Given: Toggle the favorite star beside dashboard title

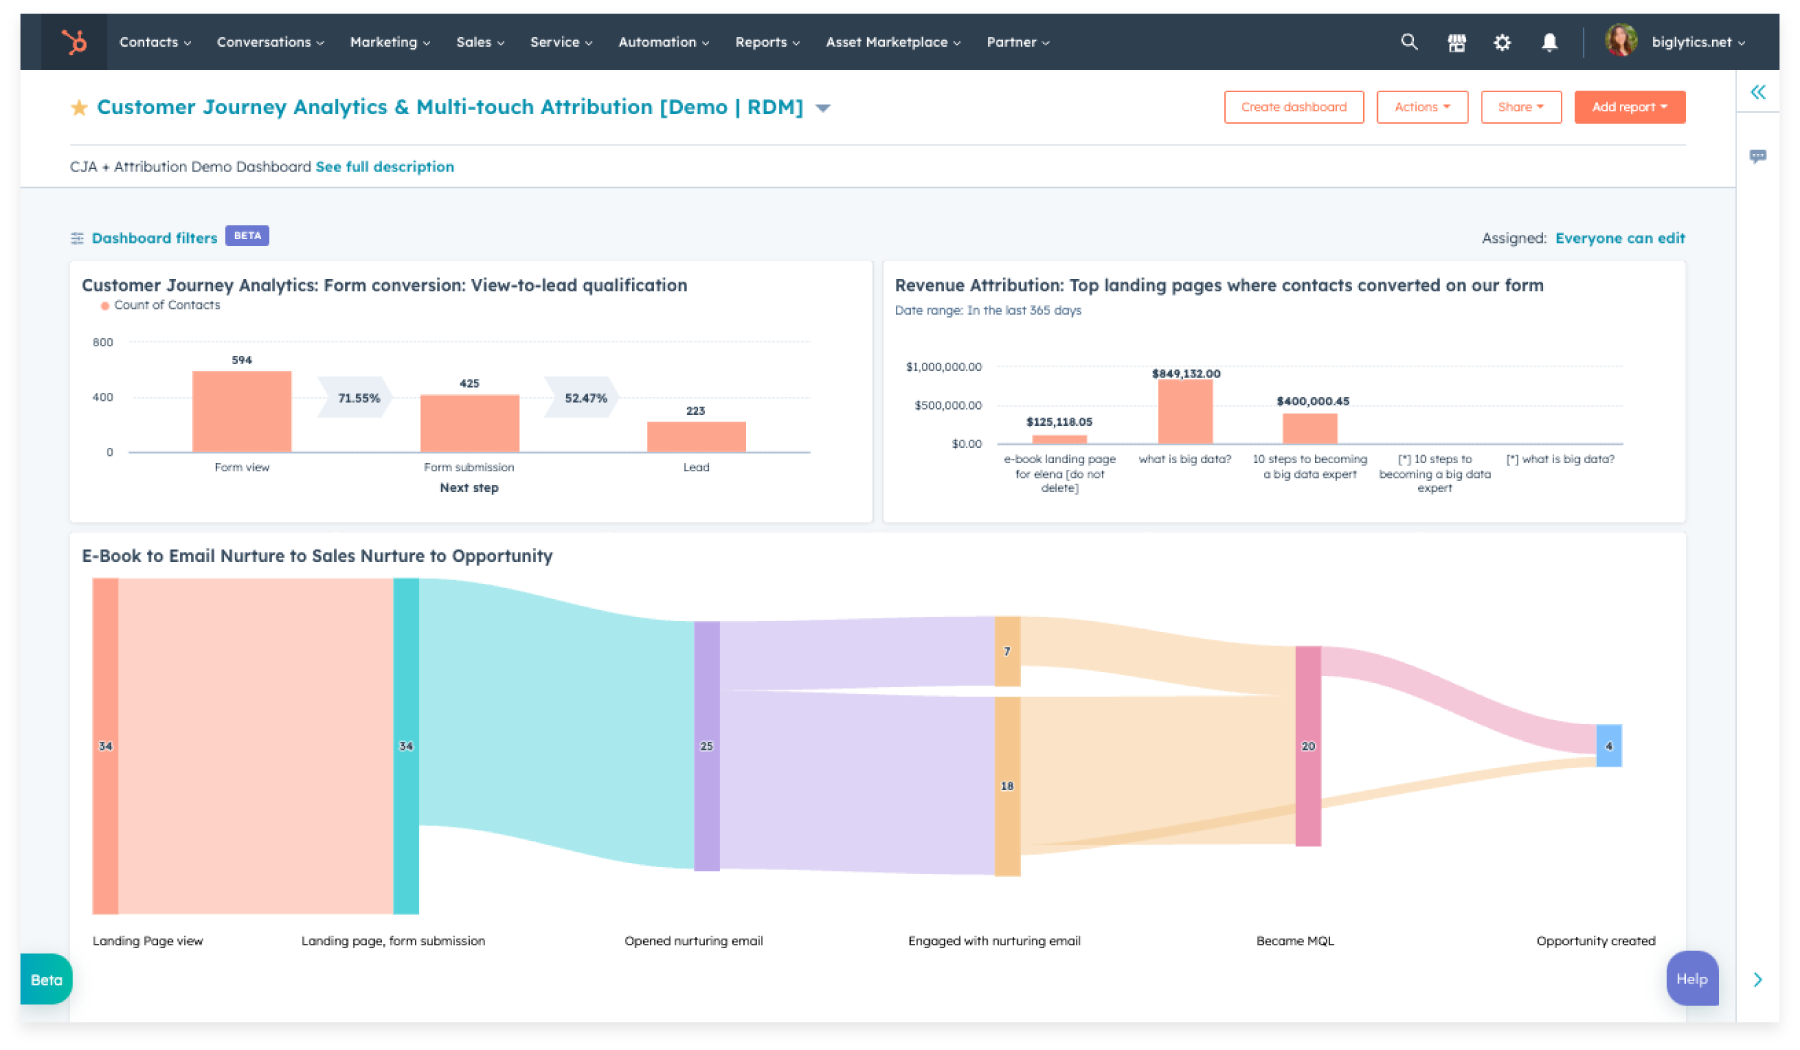Looking at the screenshot, I should pos(79,108).
